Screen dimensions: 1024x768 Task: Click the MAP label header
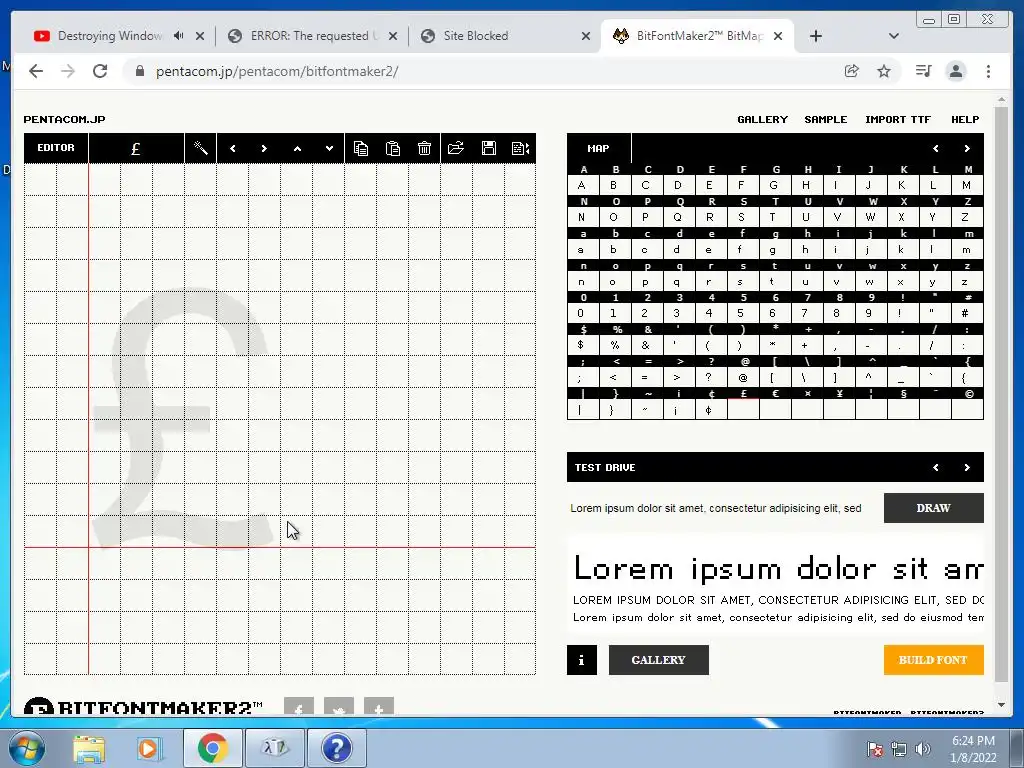pos(598,148)
